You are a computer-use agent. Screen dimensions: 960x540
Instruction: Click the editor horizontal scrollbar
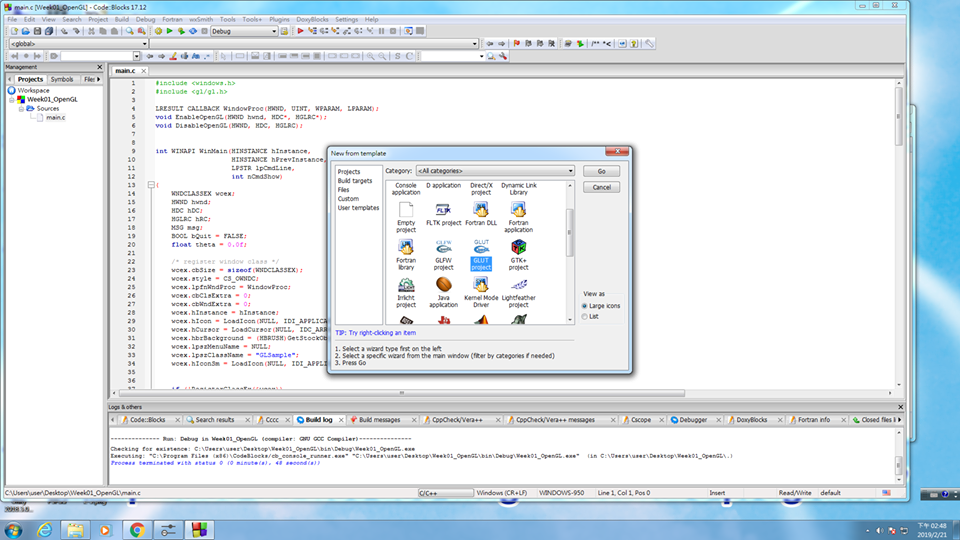coord(402,393)
